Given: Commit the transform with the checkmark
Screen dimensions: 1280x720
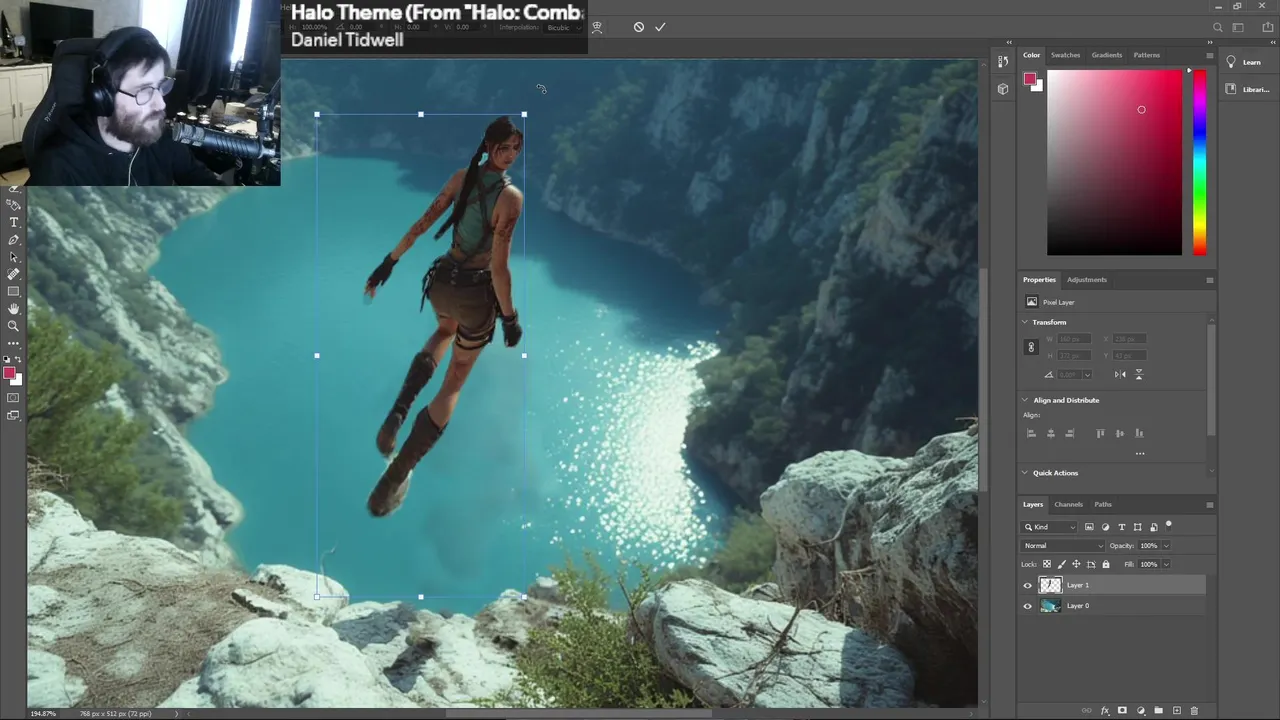Looking at the screenshot, I should point(660,27).
